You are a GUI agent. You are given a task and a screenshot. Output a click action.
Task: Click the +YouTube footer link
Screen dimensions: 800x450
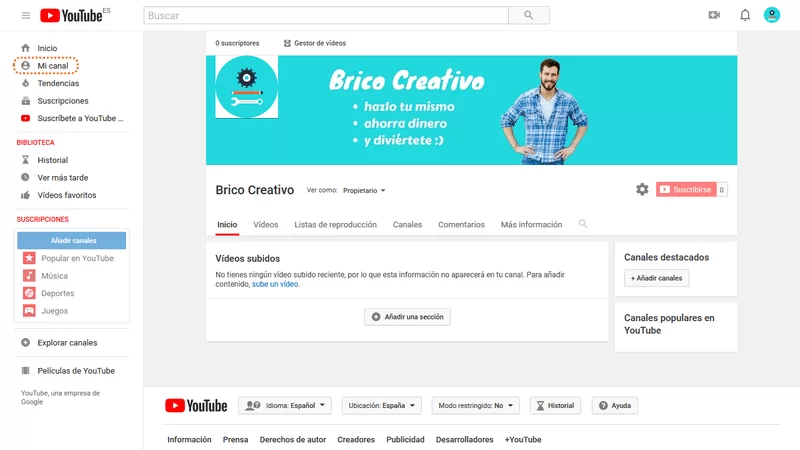pyautogui.click(x=523, y=440)
